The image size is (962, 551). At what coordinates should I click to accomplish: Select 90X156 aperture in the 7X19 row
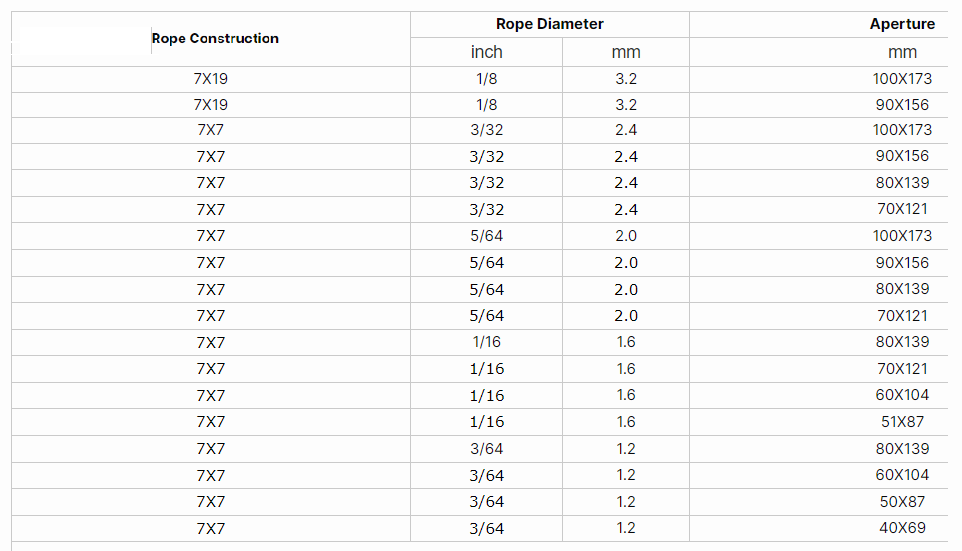pyautogui.click(x=902, y=104)
